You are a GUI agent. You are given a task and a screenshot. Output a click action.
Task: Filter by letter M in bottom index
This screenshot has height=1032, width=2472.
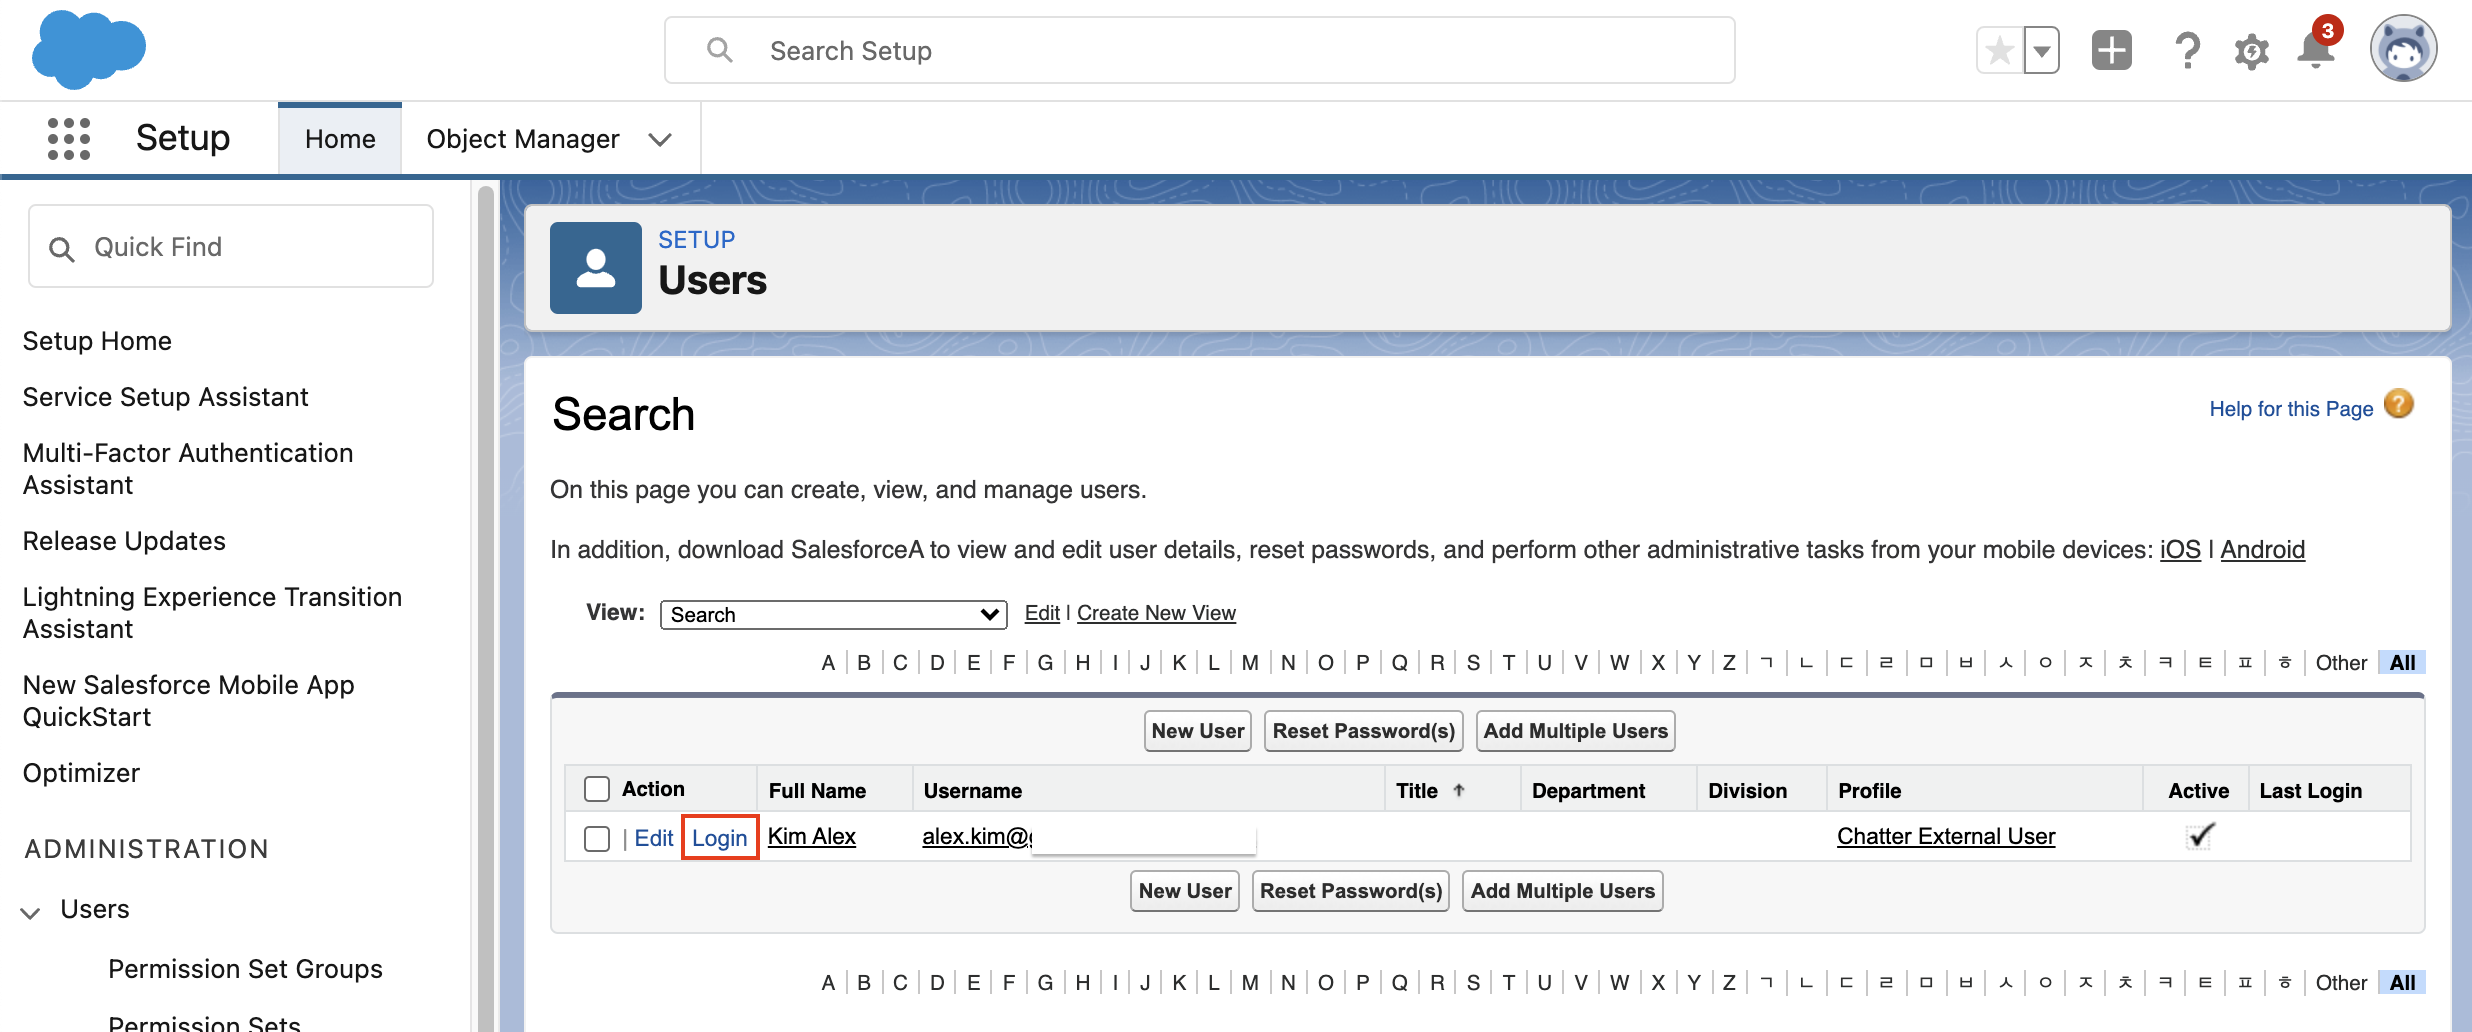click(x=1250, y=983)
